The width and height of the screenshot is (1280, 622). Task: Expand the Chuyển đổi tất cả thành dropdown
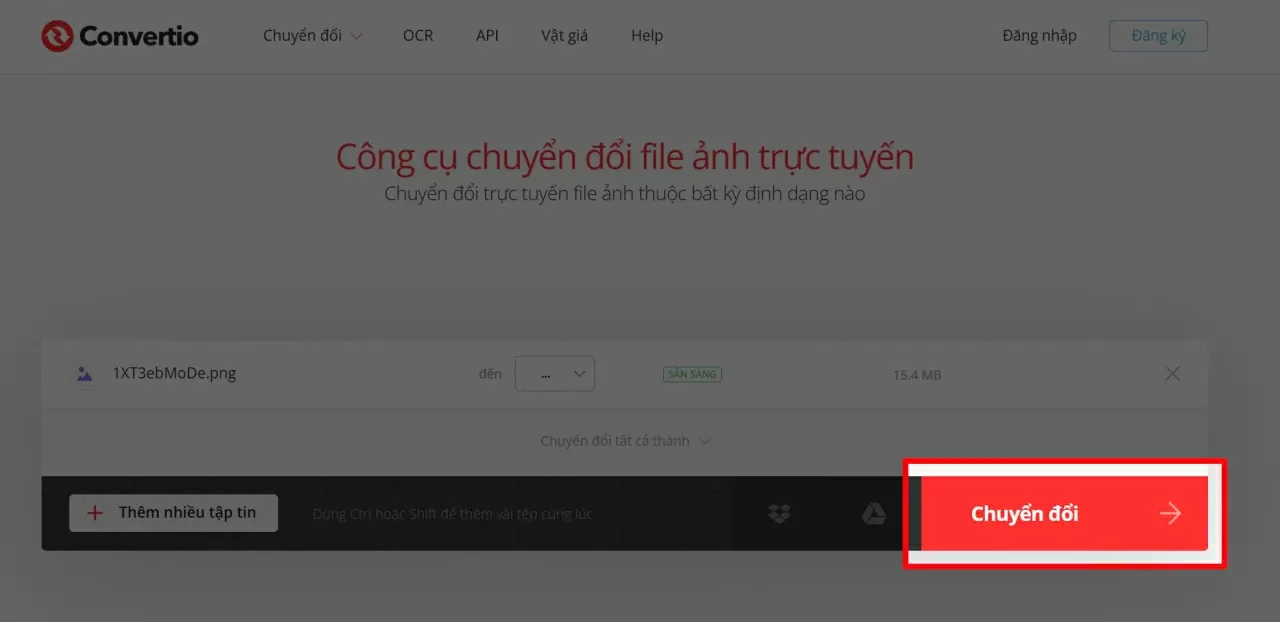[x=625, y=440]
